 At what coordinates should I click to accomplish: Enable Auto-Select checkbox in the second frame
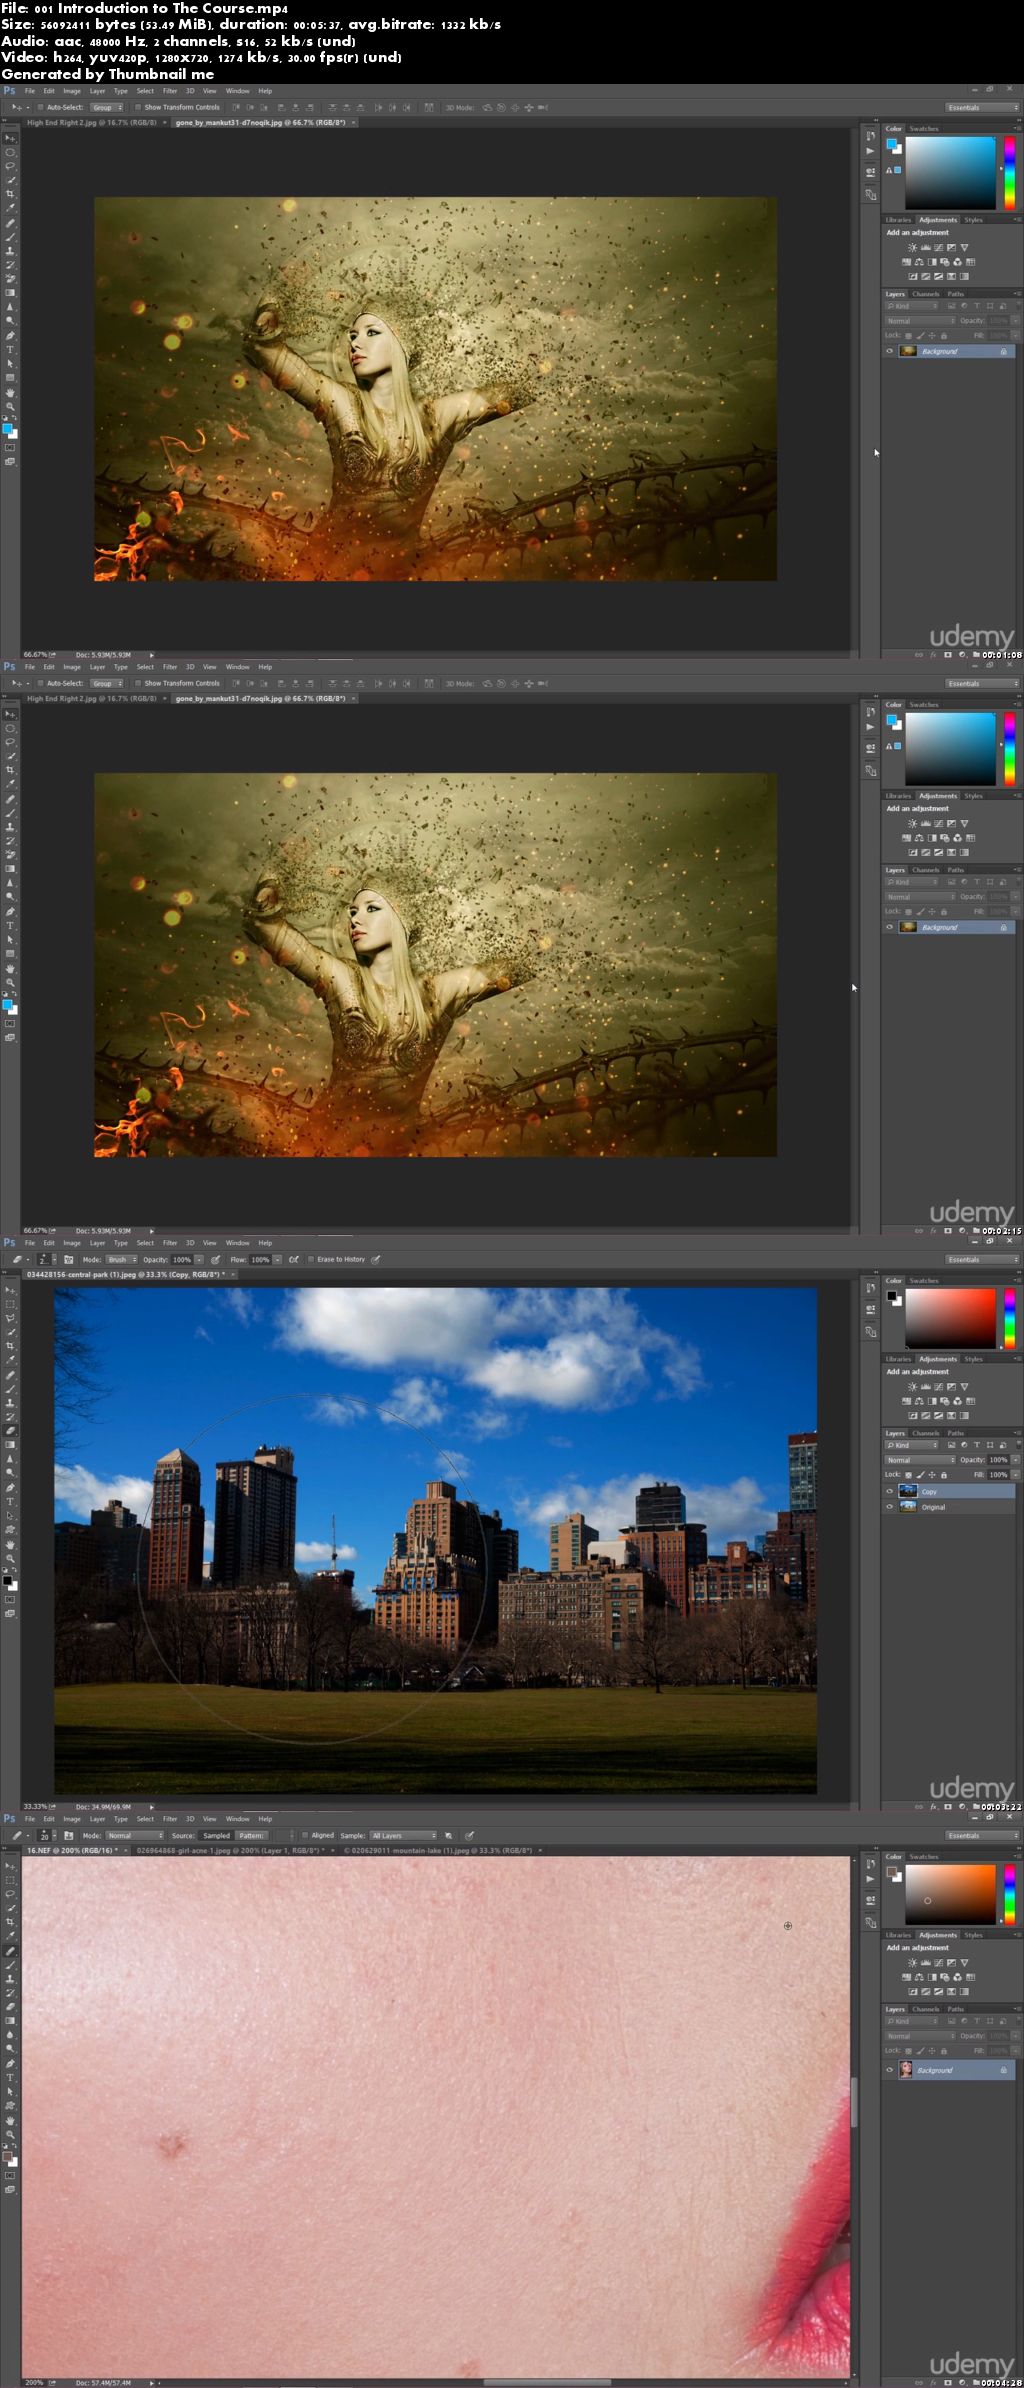pos(40,683)
